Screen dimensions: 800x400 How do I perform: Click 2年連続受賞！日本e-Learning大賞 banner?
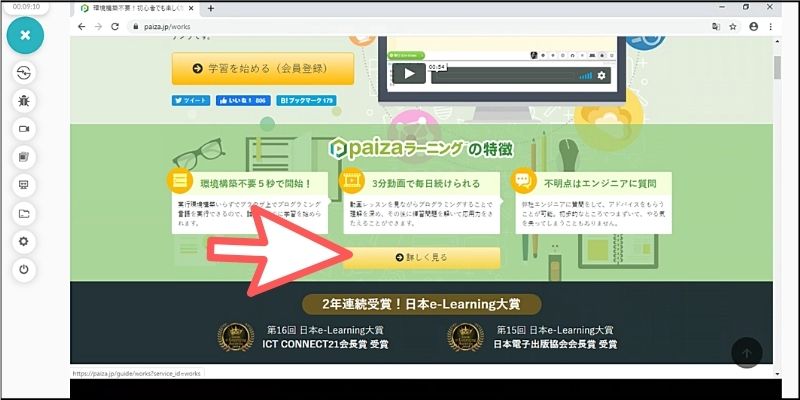coord(421,305)
